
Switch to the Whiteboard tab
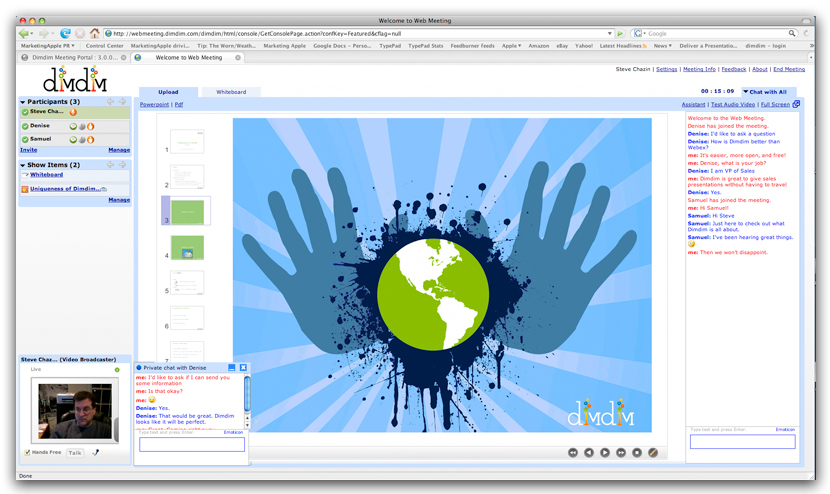[x=231, y=92]
